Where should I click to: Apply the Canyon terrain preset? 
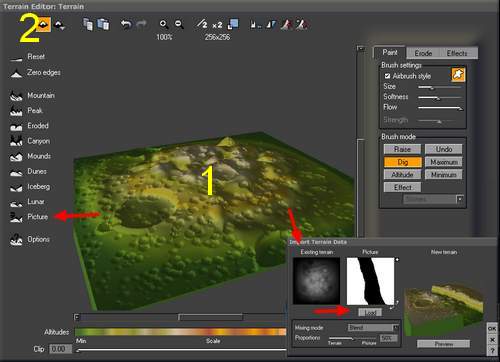tap(30, 141)
